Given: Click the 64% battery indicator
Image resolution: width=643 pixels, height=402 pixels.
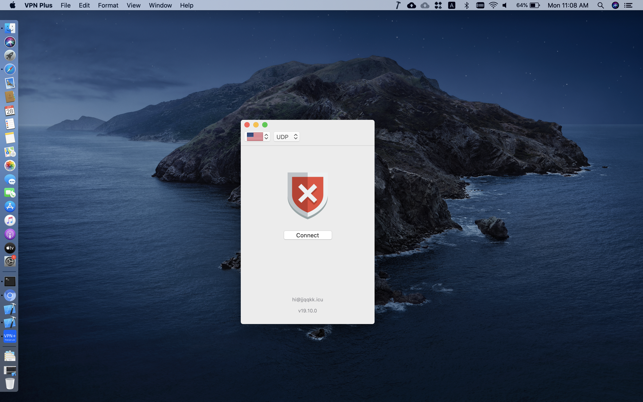Looking at the screenshot, I should point(528,5).
